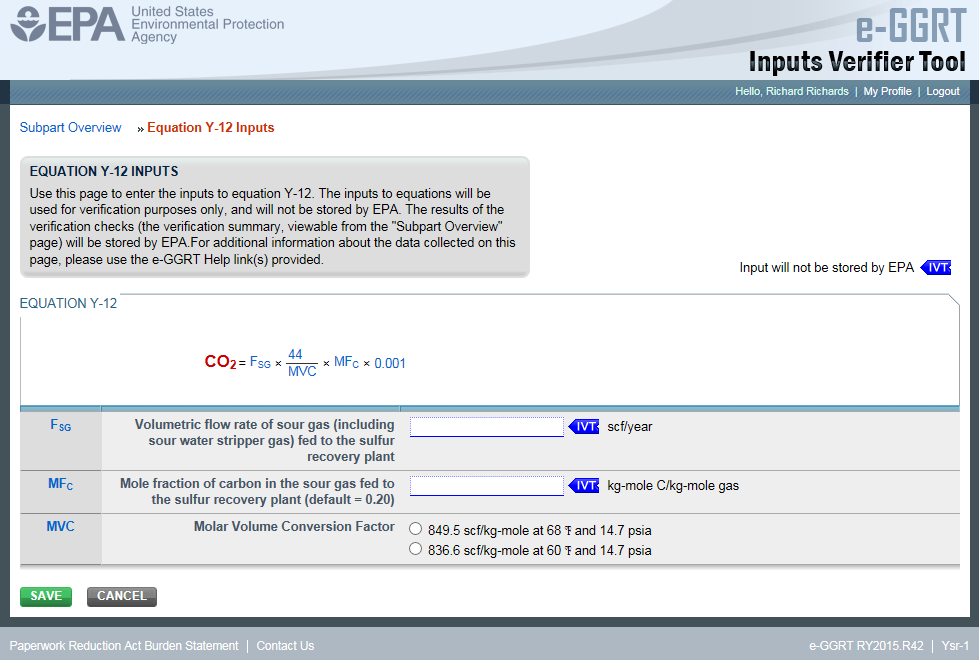This screenshot has width=979, height=660.
Task: Click the 'Molar Volume Conversion Factor' label
Action: tap(294, 526)
